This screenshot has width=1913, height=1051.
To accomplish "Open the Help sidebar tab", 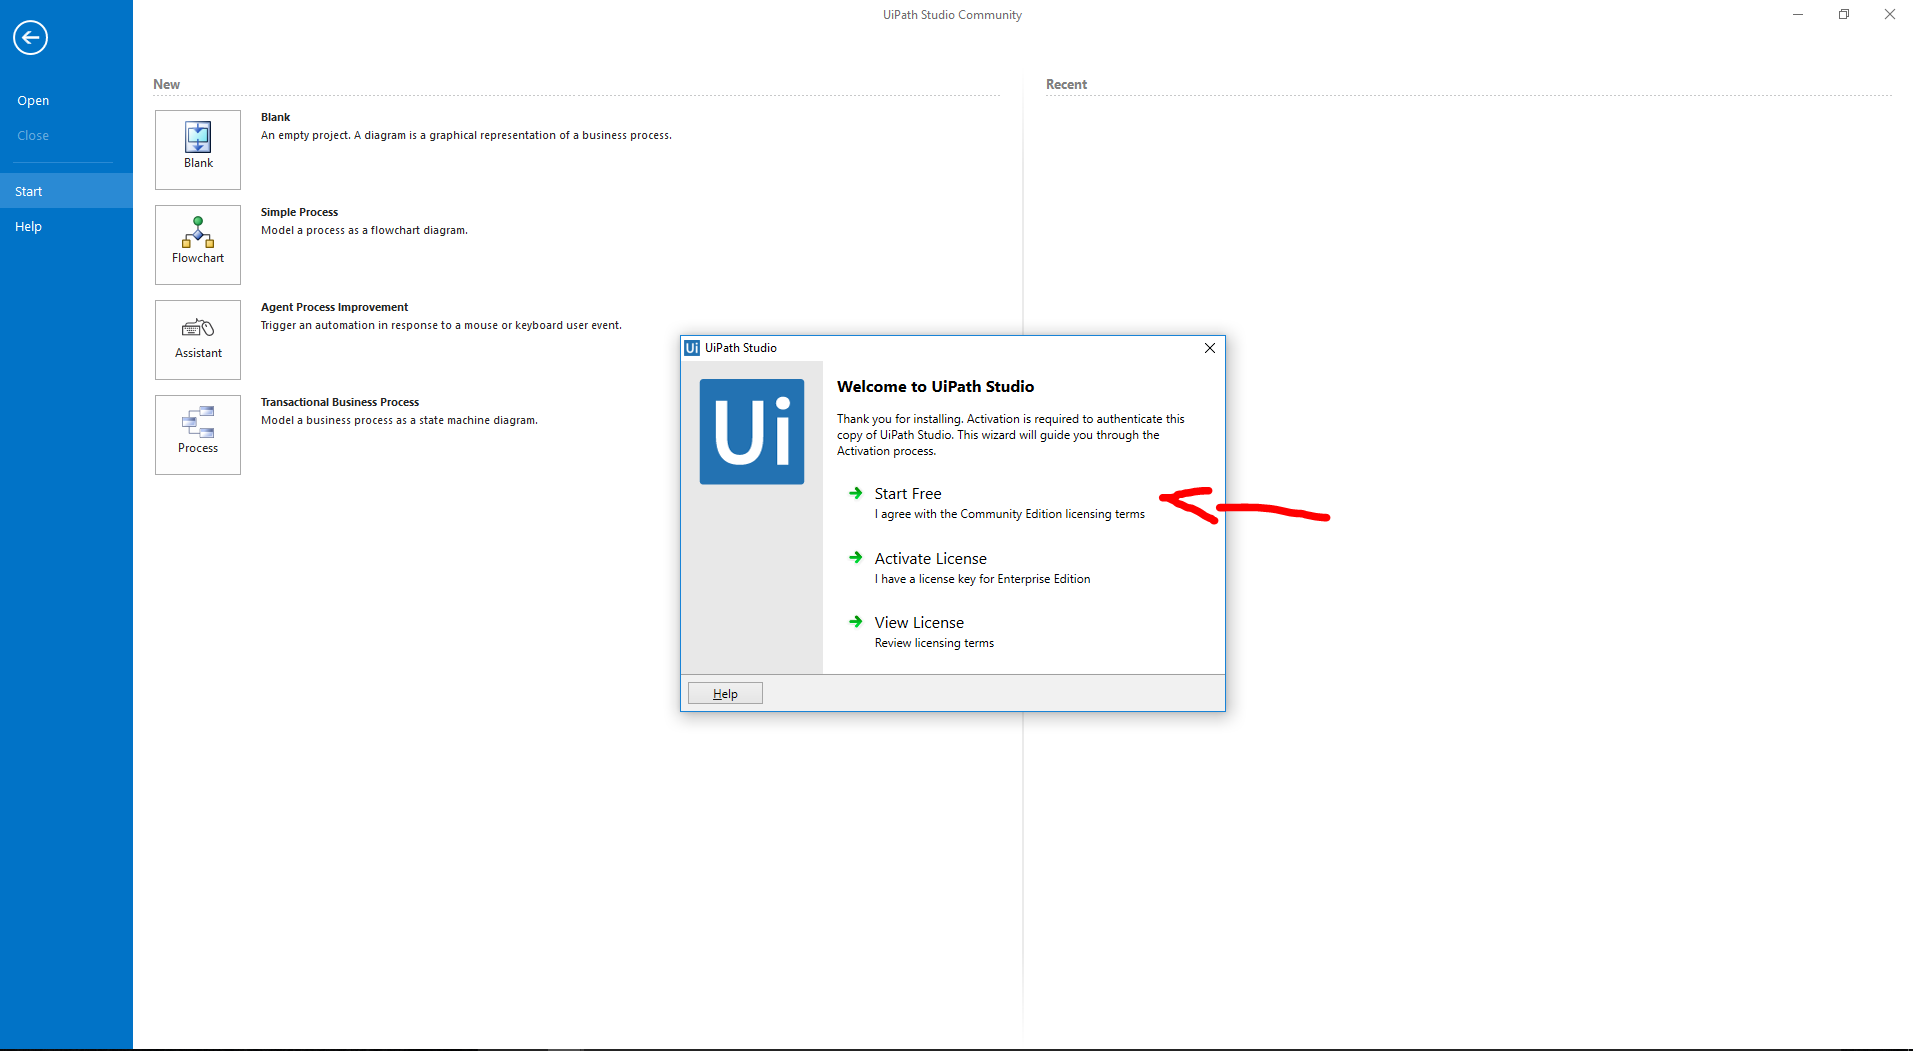I will (x=66, y=226).
